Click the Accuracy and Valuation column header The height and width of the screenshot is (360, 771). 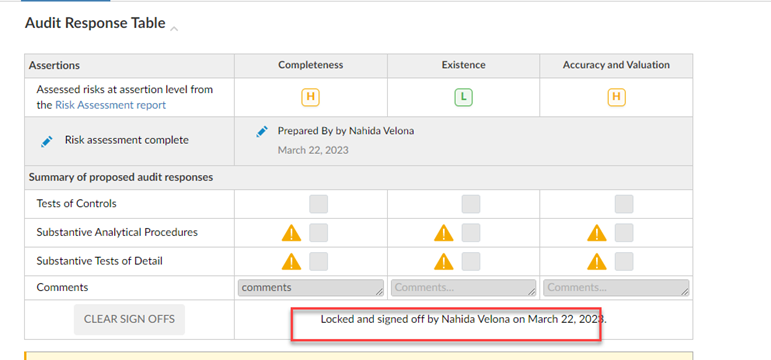pyautogui.click(x=616, y=65)
